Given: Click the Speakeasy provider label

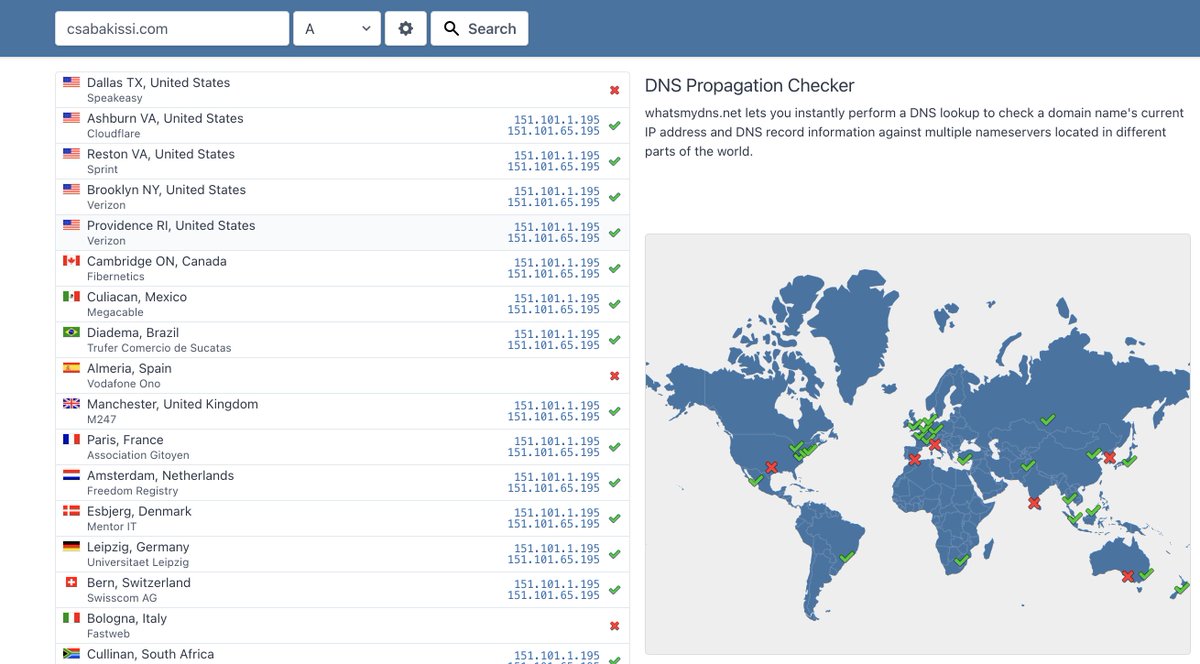Looking at the screenshot, I should 115,98.
